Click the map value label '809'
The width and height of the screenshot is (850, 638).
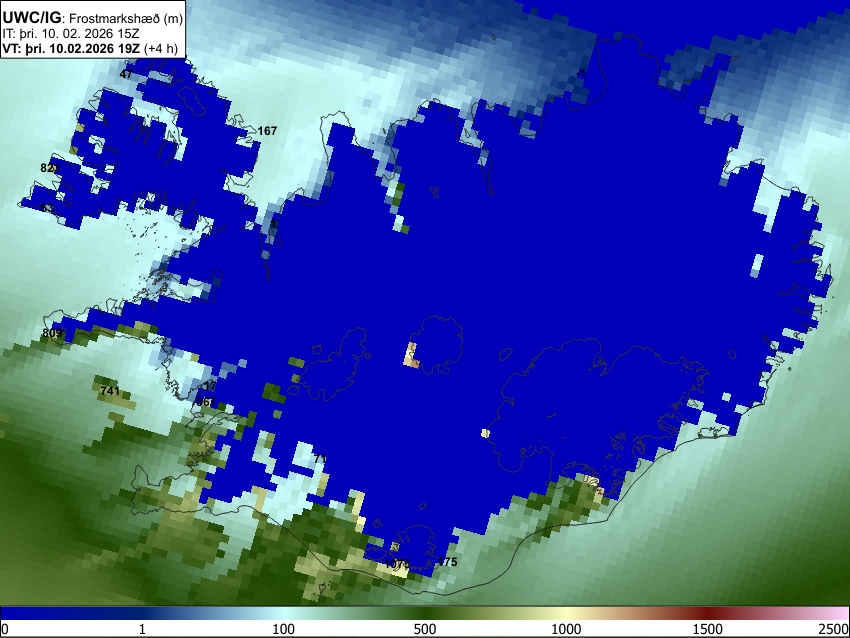pyautogui.click(x=52, y=333)
